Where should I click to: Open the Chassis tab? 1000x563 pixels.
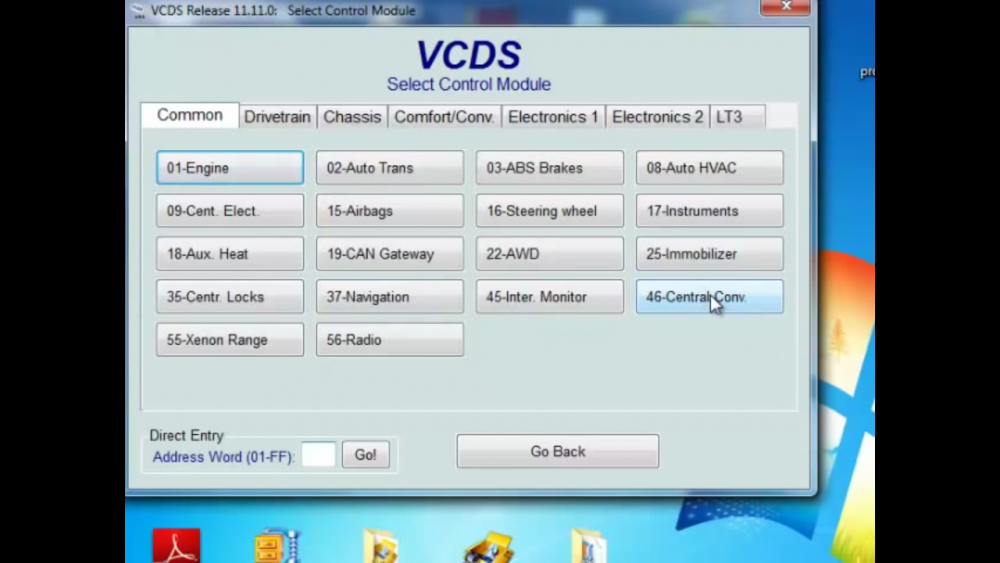pyautogui.click(x=352, y=117)
